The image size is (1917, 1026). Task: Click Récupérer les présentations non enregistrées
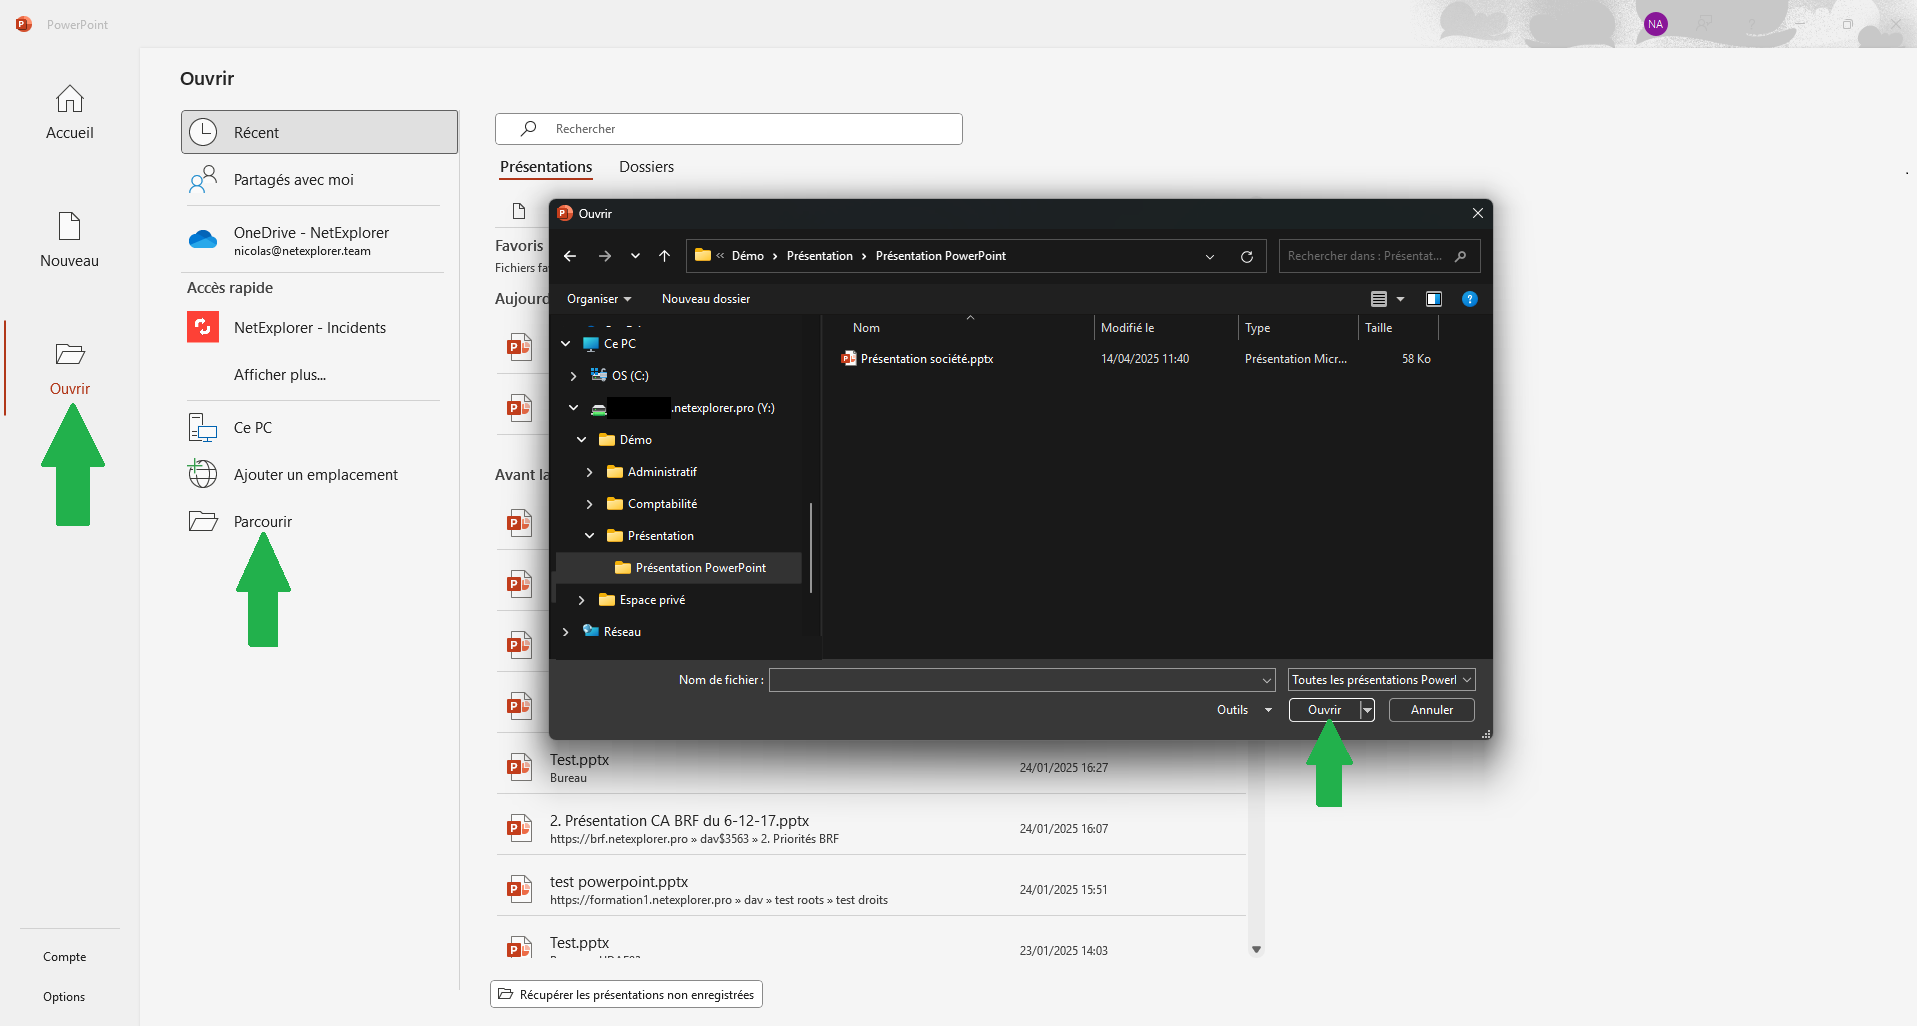coord(626,994)
